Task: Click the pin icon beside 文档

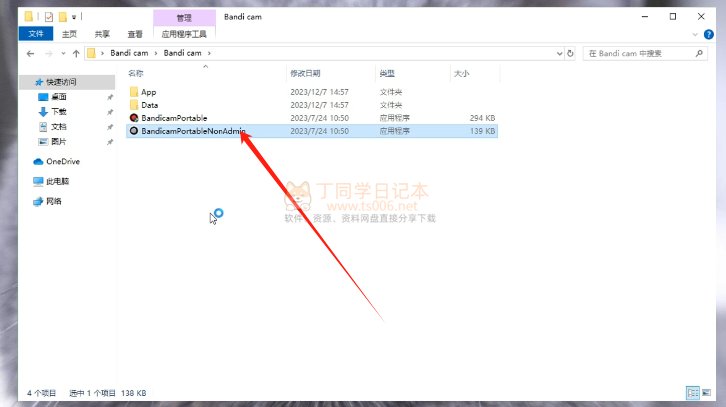Action: click(x=110, y=127)
